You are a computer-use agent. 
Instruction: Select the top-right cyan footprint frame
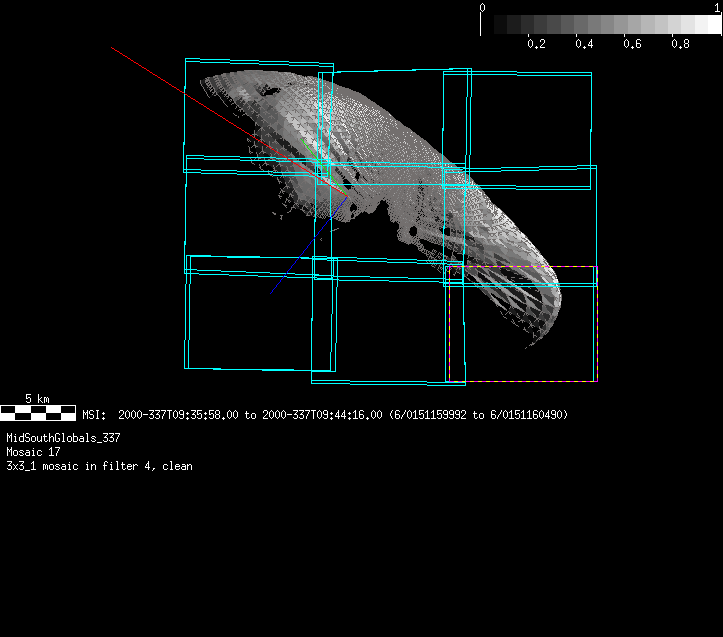[x=517, y=120]
